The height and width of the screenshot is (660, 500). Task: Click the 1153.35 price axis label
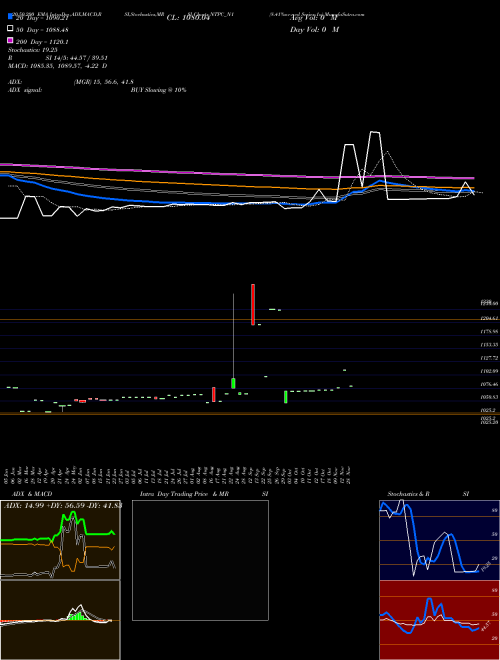pos(490,345)
